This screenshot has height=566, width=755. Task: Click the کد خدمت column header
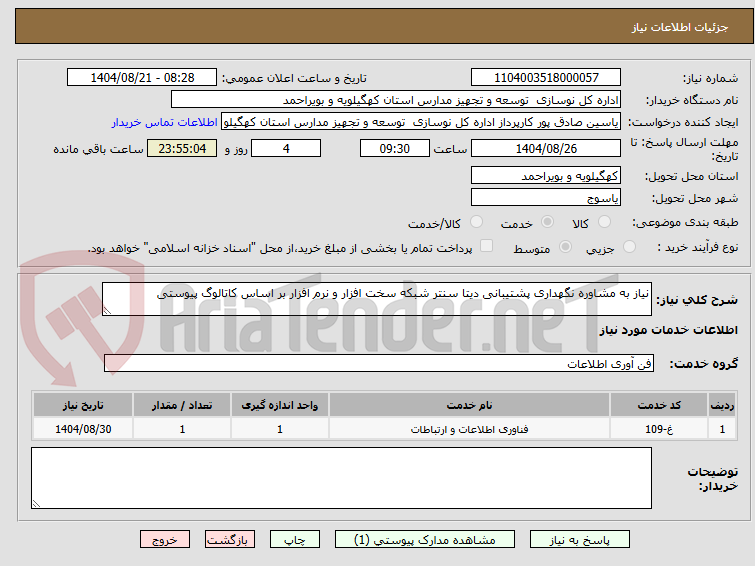pyautogui.click(x=659, y=405)
